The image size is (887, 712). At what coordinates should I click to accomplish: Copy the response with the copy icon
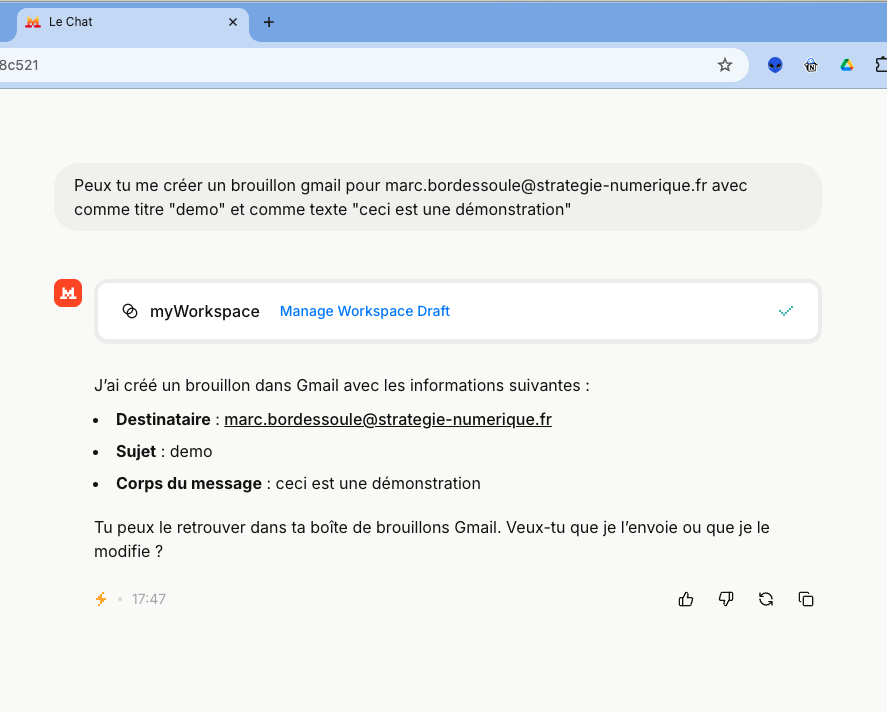pos(806,599)
